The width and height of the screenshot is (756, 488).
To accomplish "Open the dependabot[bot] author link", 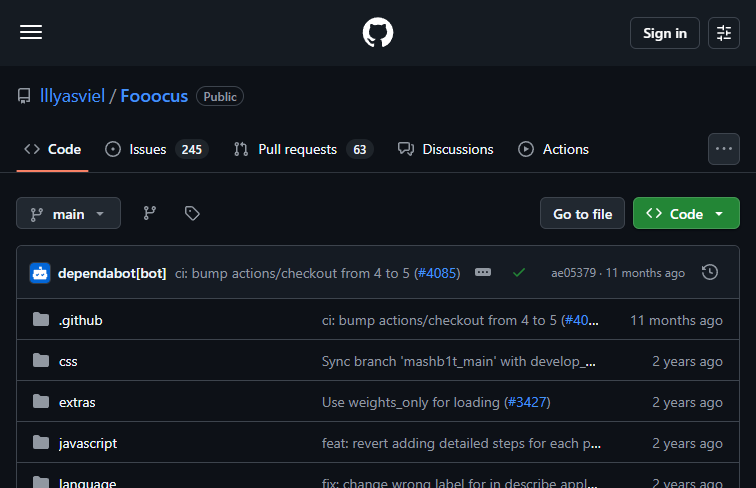I will point(112,273).
